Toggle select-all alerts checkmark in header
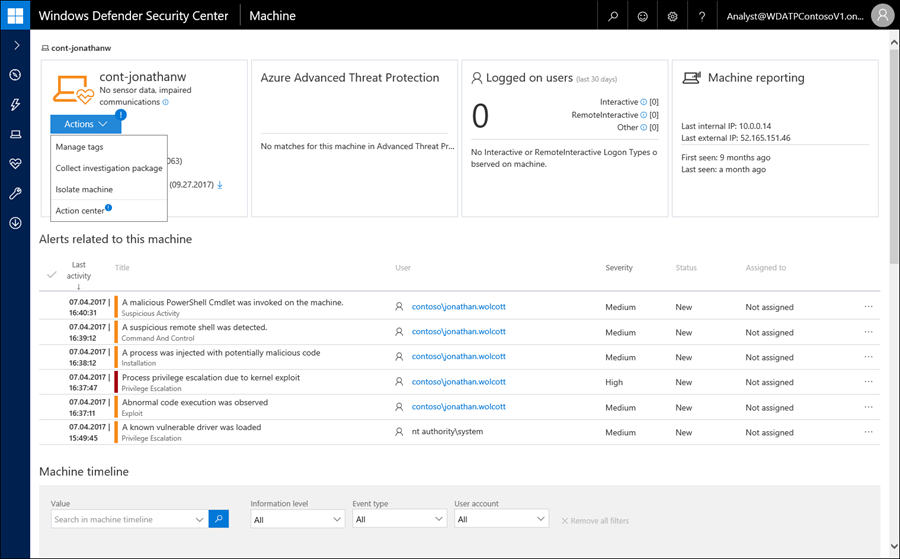 52,275
